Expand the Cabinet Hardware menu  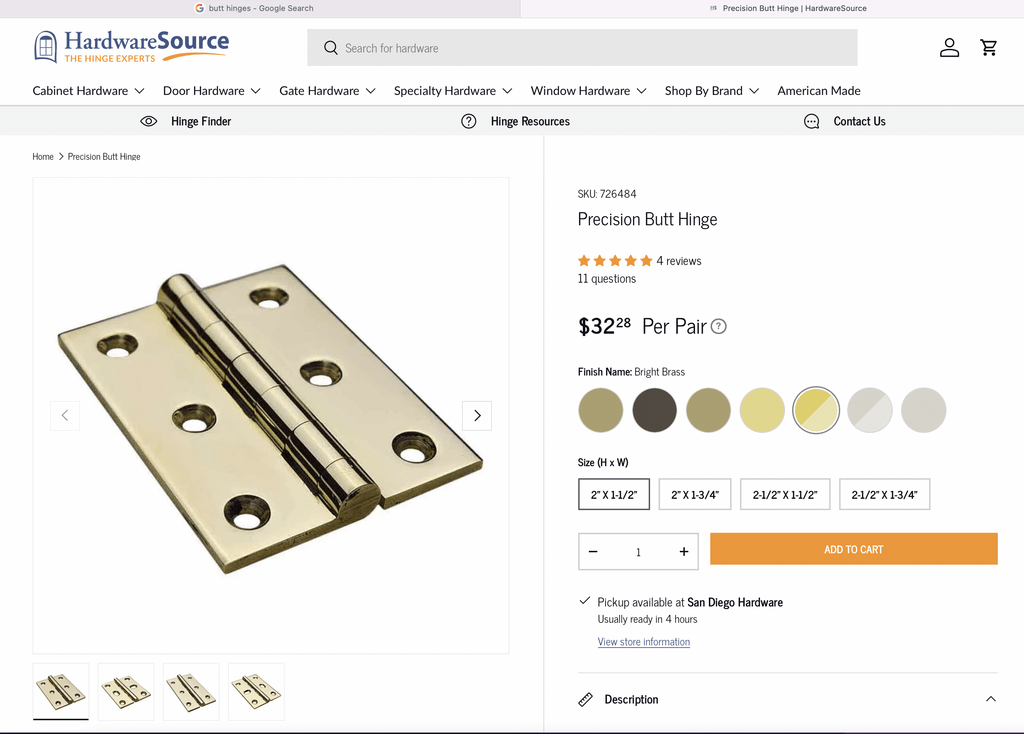88,91
